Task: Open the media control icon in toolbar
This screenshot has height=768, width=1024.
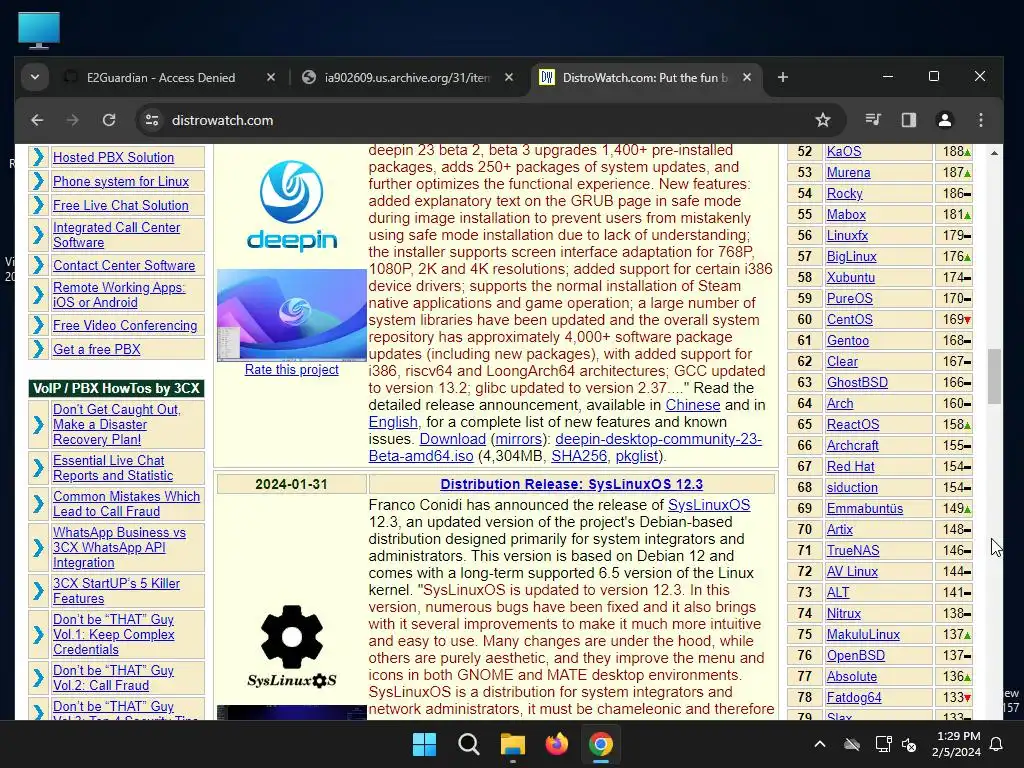Action: click(872, 120)
